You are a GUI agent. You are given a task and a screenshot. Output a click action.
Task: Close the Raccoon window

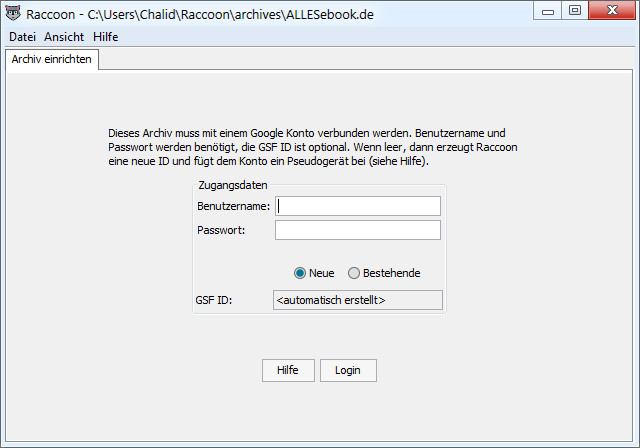point(612,11)
